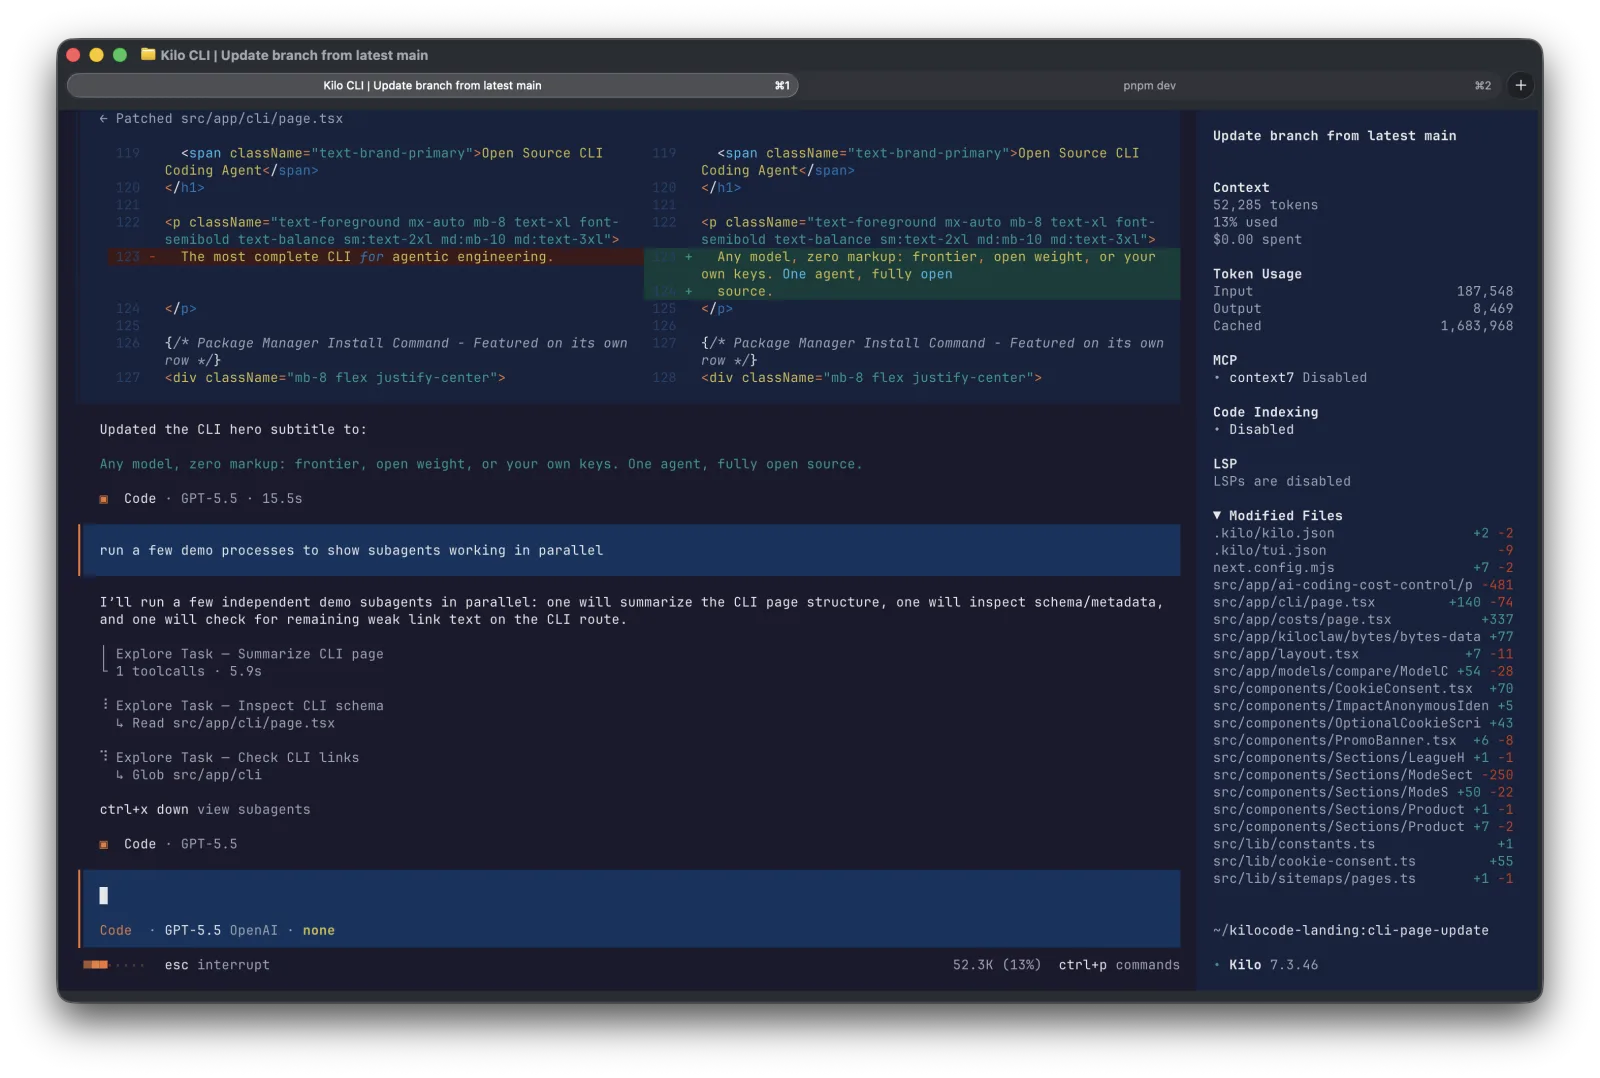Focus the prompt input field with cursor
This screenshot has width=1600, height=1078.
[x=630, y=896]
